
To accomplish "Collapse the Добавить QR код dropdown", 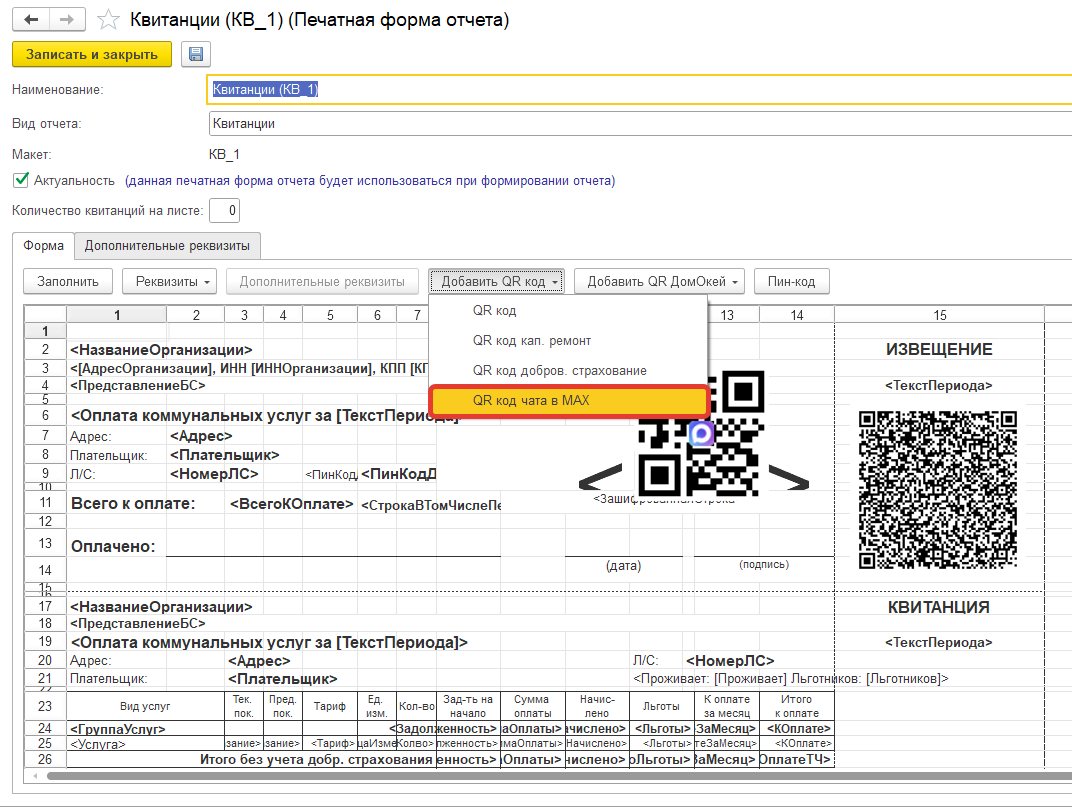I will (498, 281).
